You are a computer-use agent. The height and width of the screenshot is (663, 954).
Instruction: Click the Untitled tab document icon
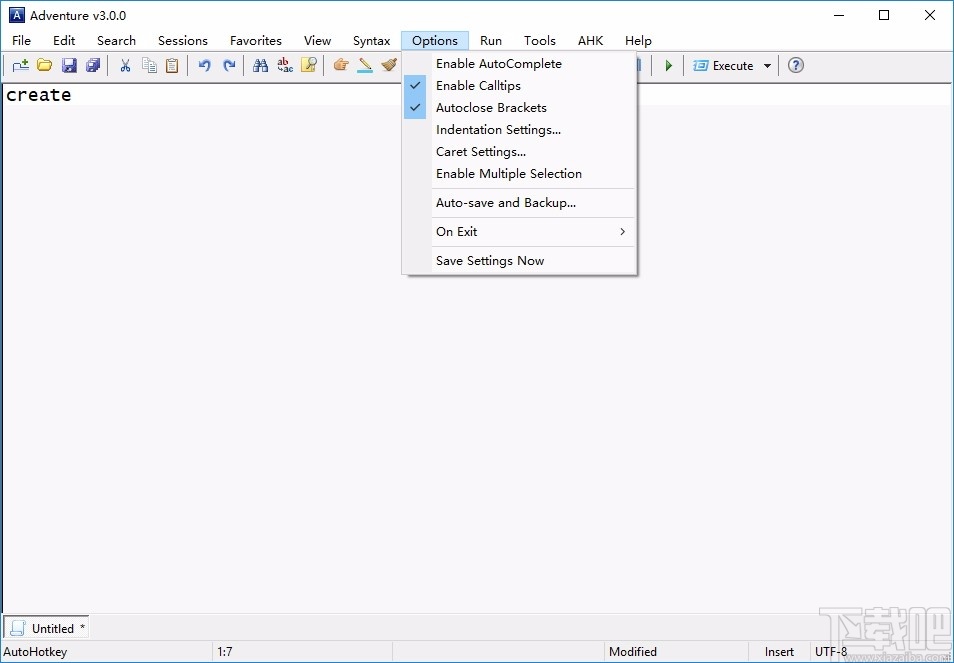18,628
